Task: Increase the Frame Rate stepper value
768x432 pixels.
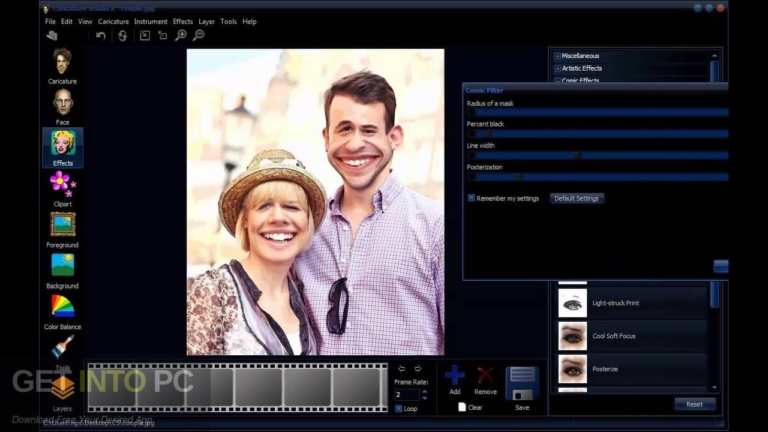Action: pyautogui.click(x=424, y=391)
